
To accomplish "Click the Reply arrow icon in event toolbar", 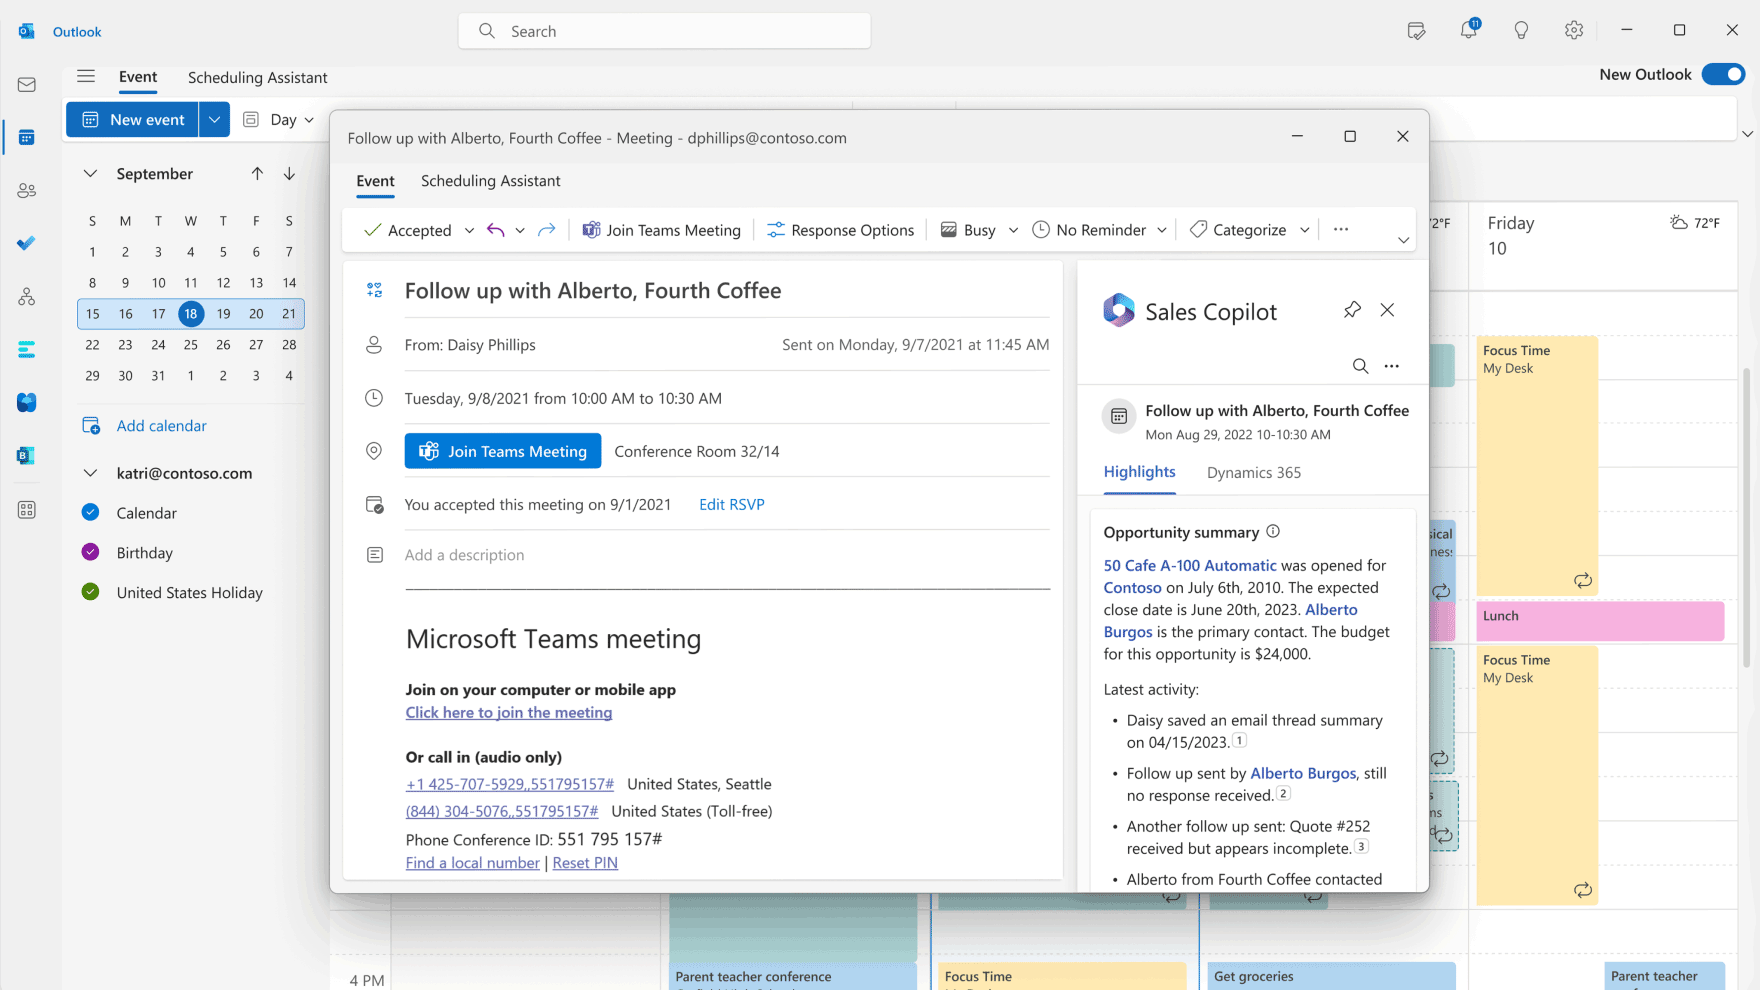I will pyautogui.click(x=495, y=230).
